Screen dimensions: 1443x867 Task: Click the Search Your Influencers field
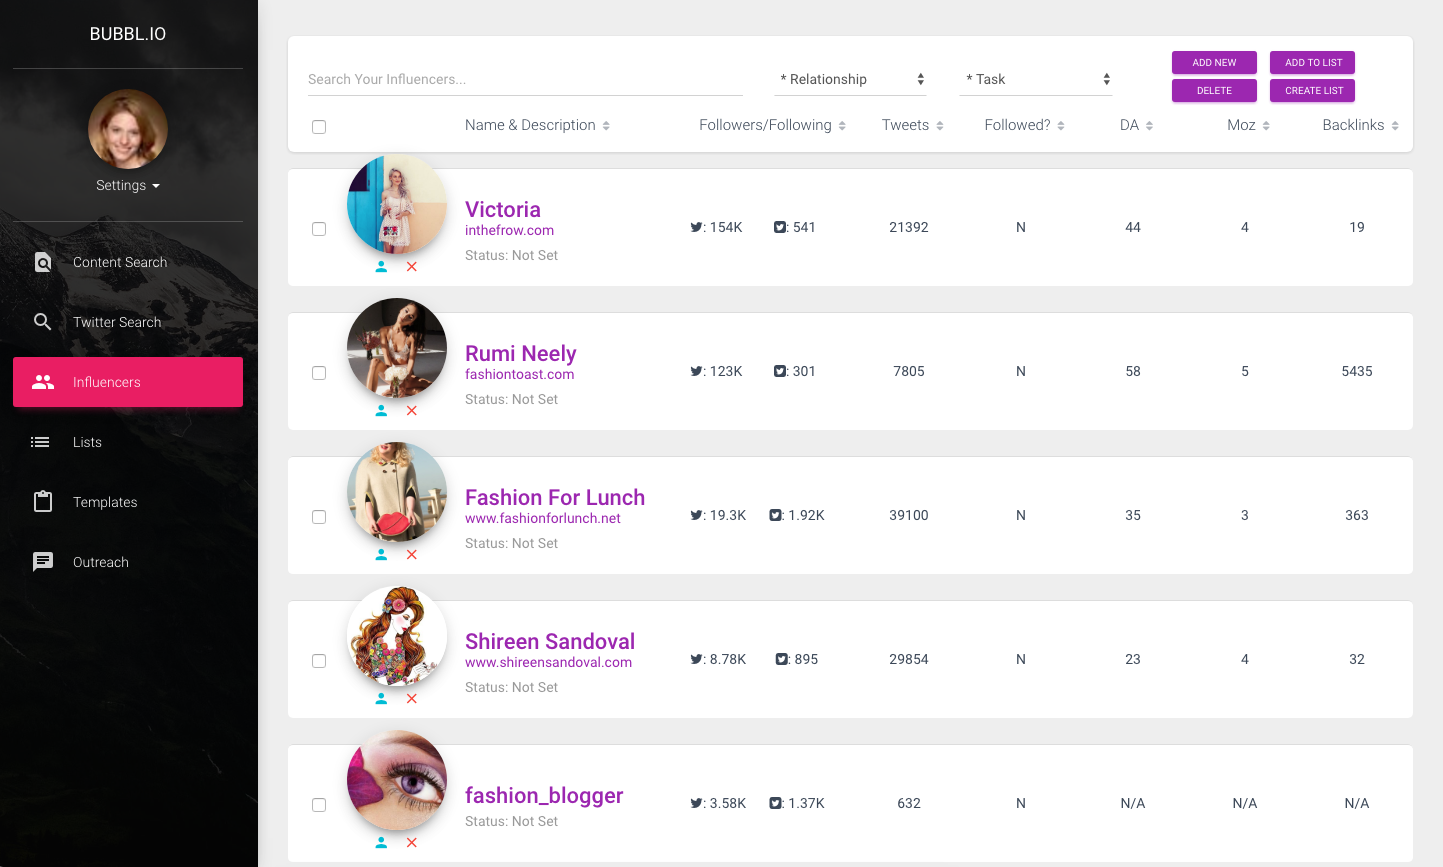pyautogui.click(x=525, y=79)
